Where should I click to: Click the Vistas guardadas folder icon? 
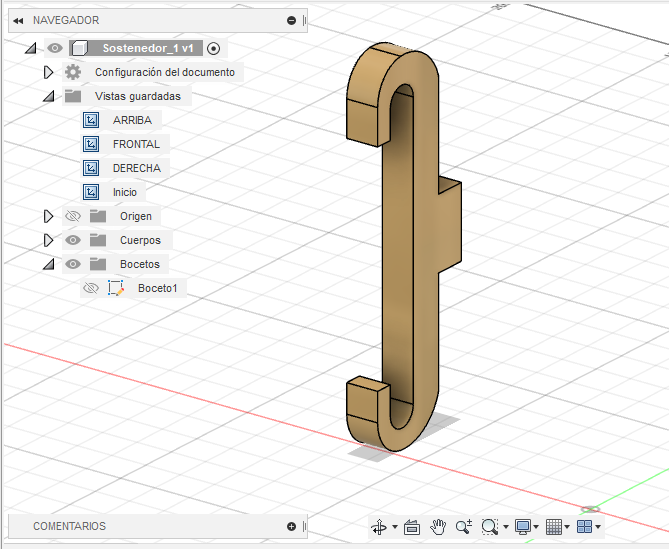(73, 96)
